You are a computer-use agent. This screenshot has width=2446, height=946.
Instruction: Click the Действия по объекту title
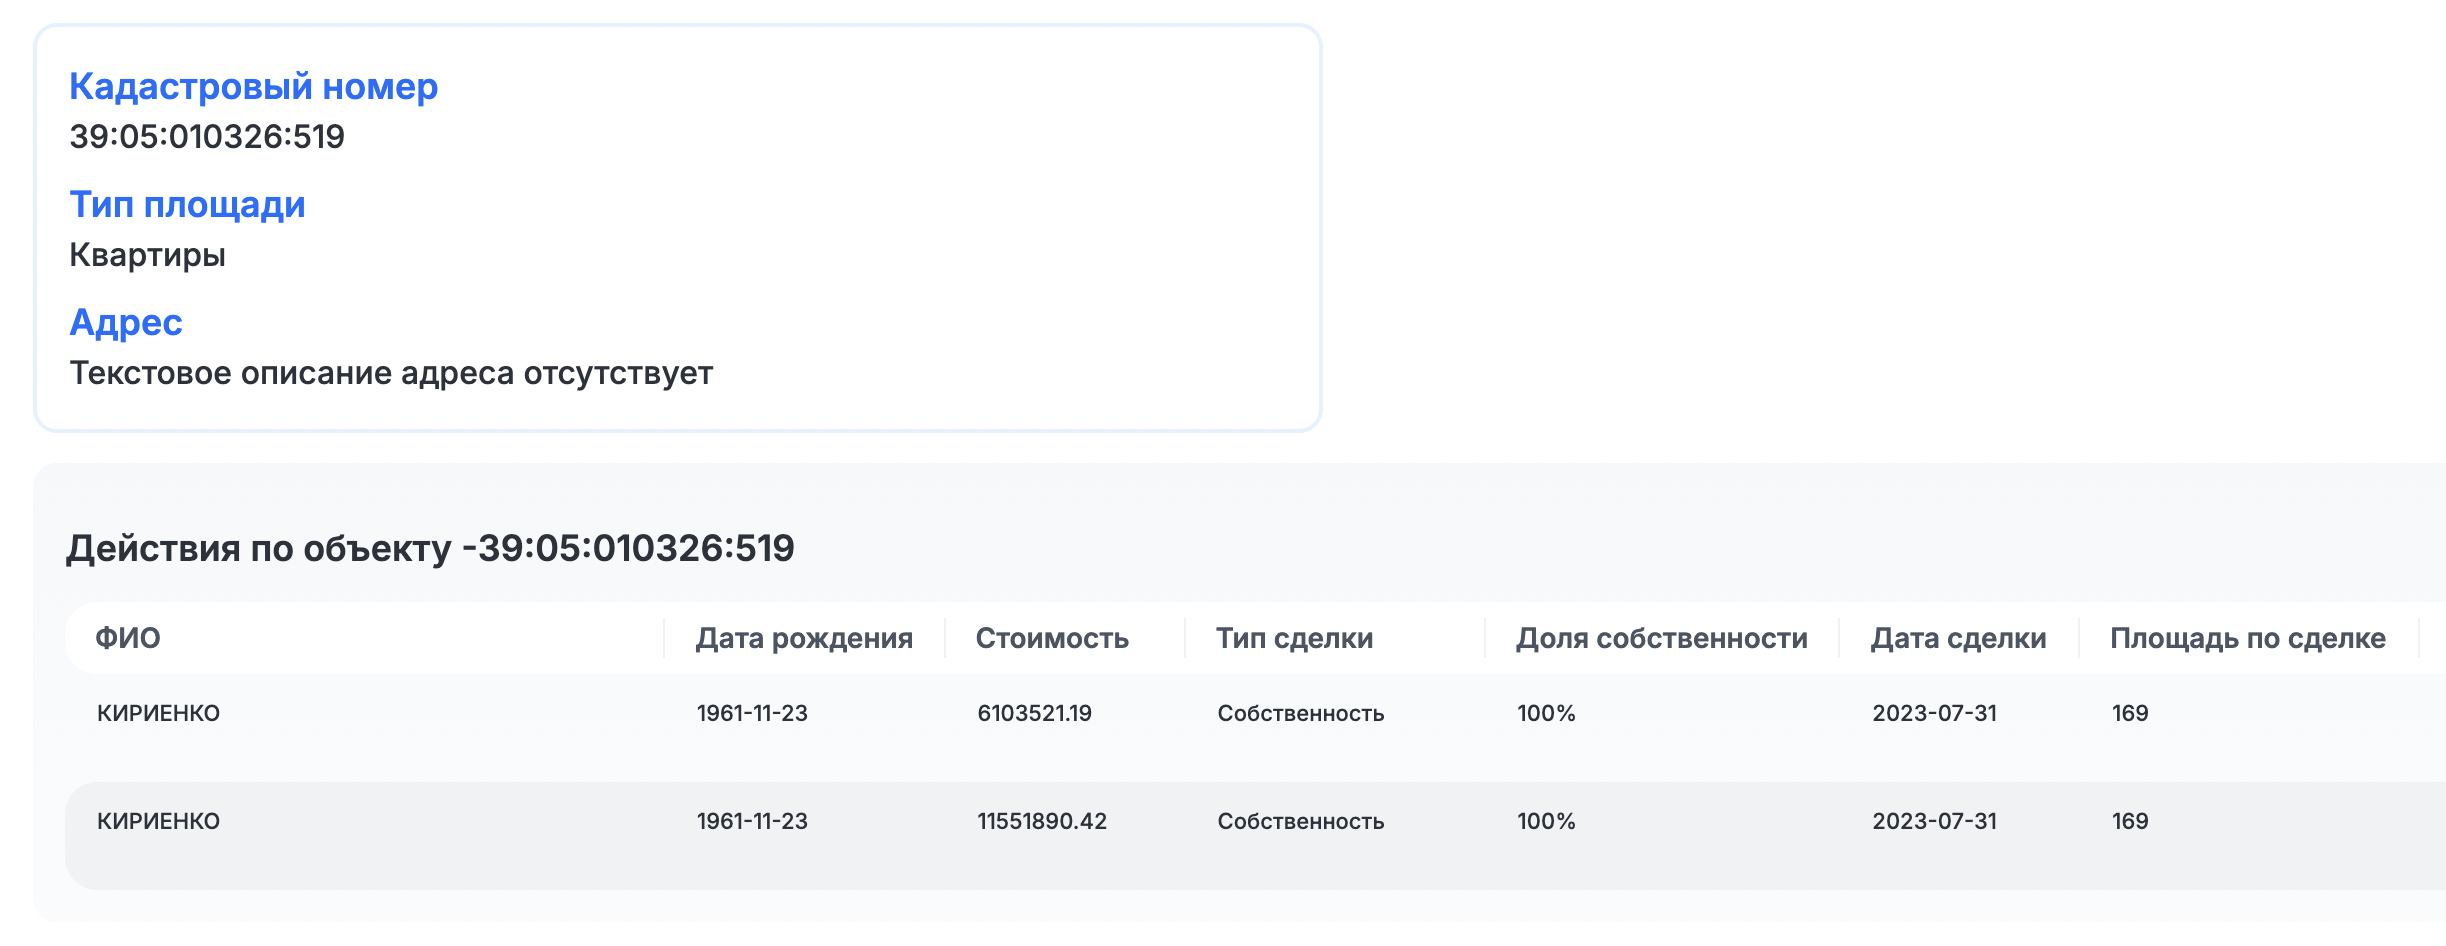[430, 548]
